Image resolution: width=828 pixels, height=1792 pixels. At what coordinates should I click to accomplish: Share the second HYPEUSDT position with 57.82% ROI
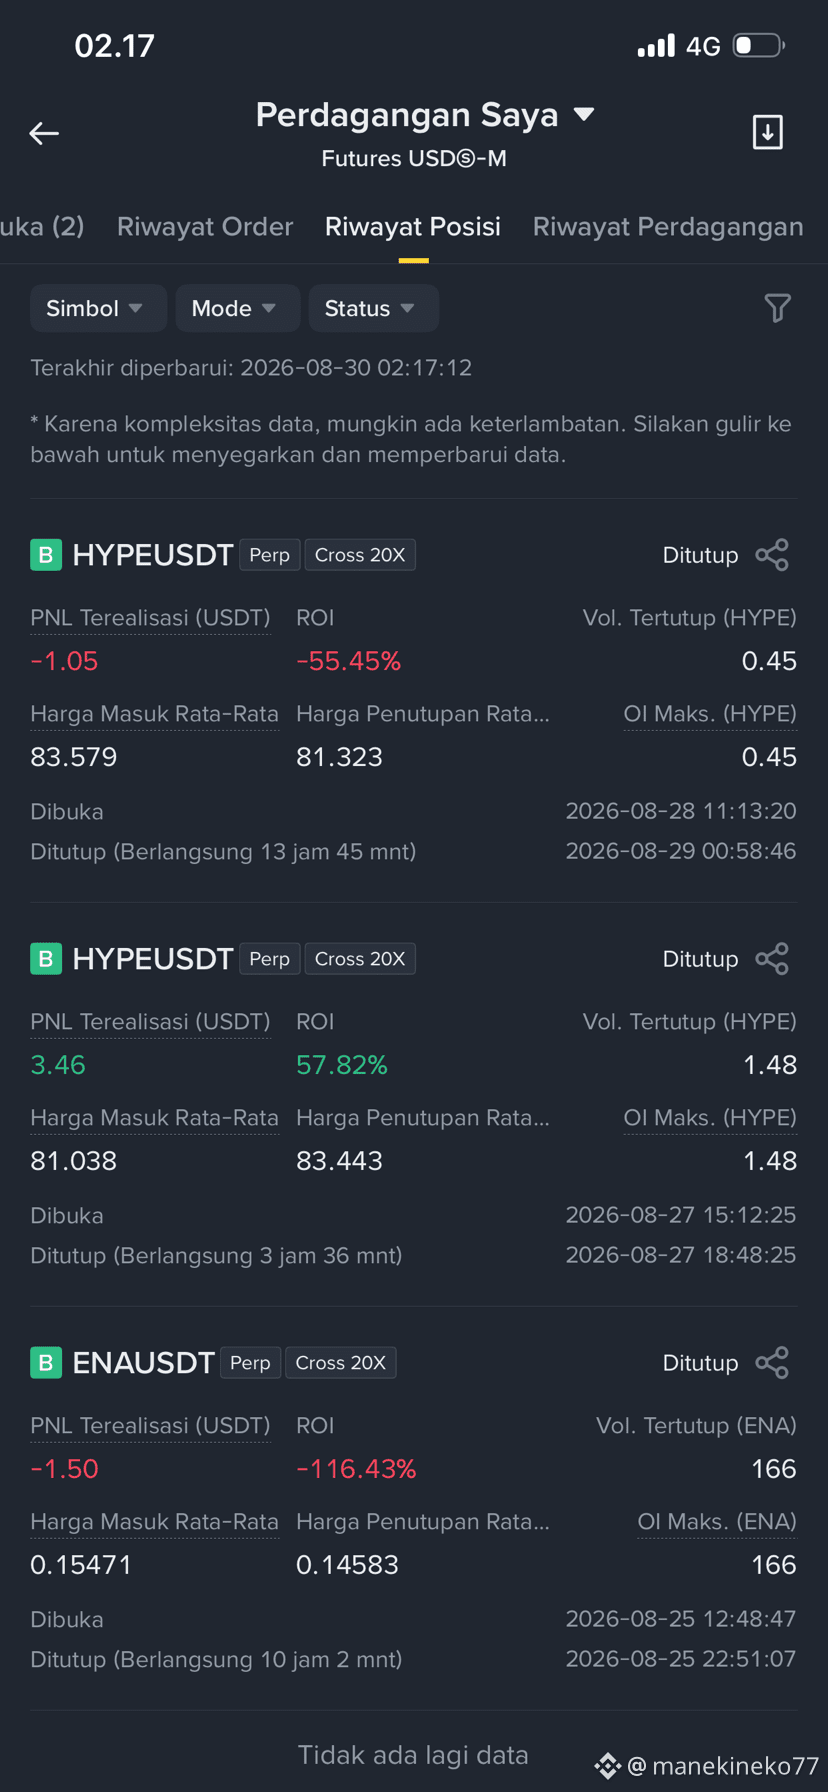tap(772, 959)
